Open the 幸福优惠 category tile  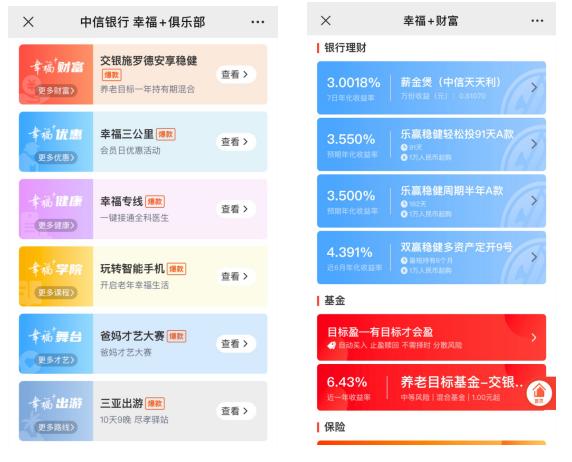[x=56, y=142]
